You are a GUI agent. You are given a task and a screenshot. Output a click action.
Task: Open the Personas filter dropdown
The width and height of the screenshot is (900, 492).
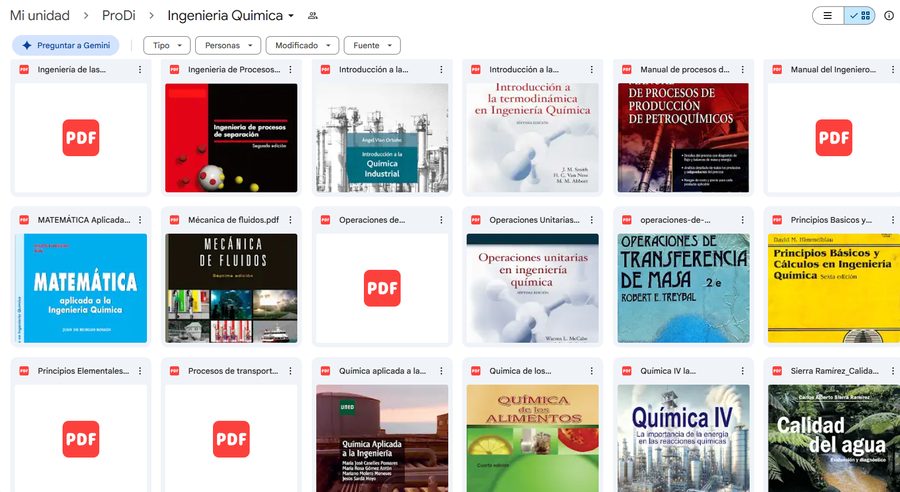pos(228,45)
